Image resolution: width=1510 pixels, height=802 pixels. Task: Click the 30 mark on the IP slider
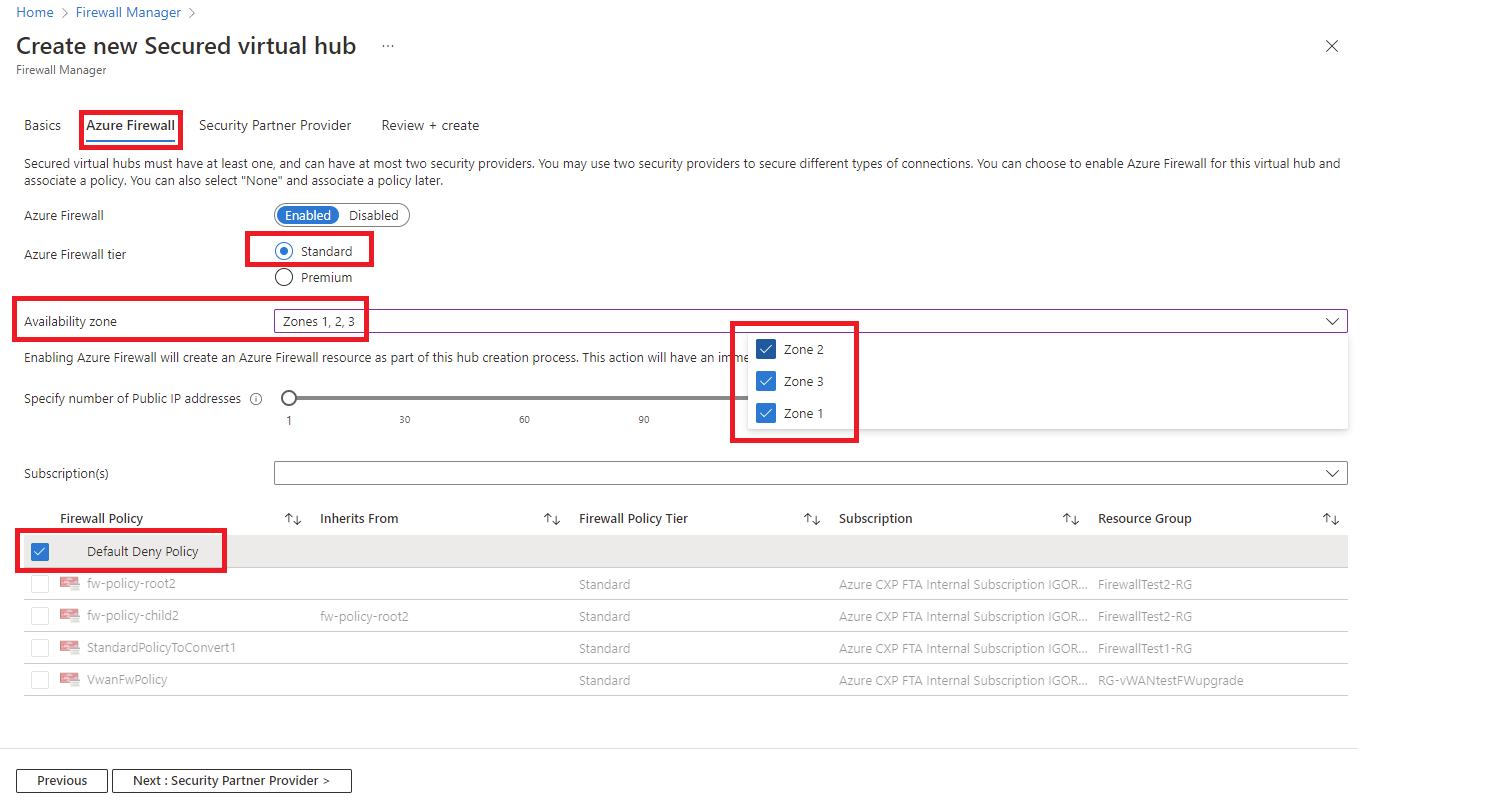click(x=405, y=420)
